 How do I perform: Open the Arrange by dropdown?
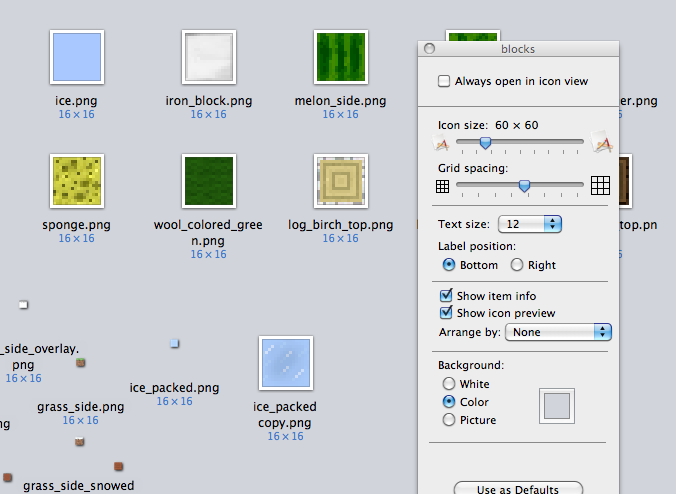(x=558, y=332)
